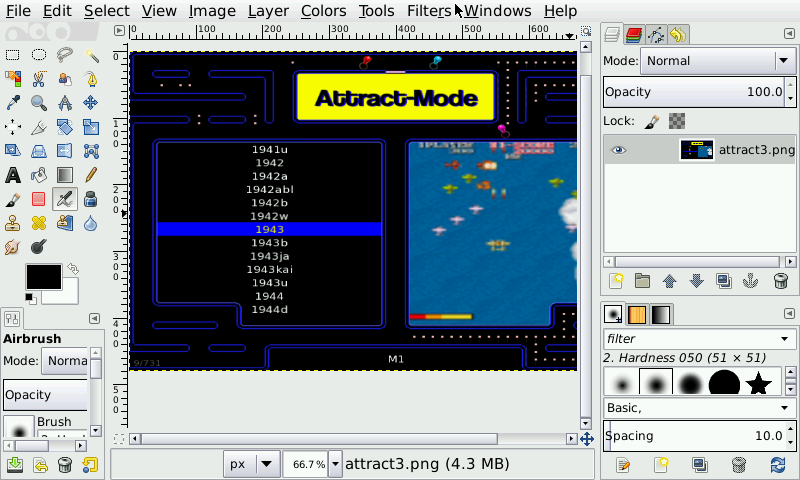Reset colors to black and white
Image resolution: width=800 pixels, height=480 pixels.
31,298
